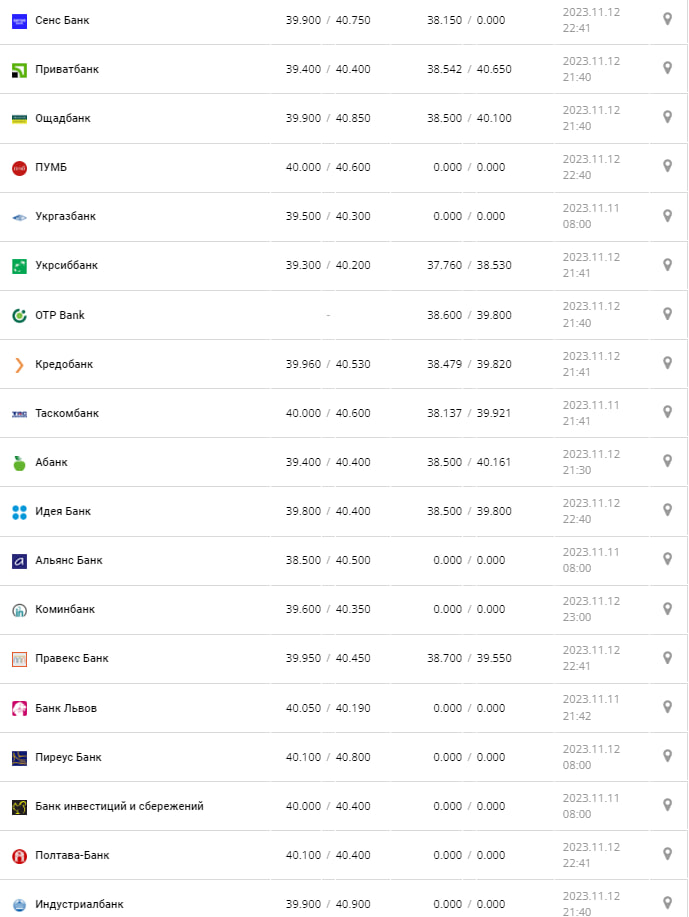Click the Абанк green apple icon

coord(19,463)
